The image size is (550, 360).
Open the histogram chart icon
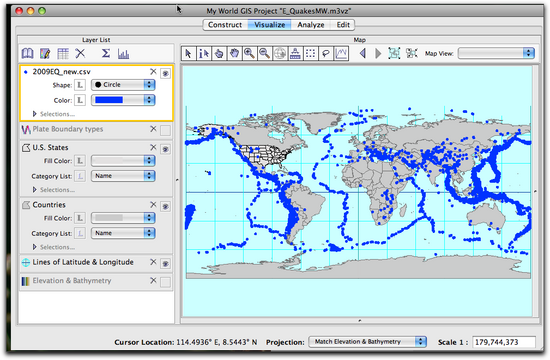pyautogui.click(x=123, y=54)
